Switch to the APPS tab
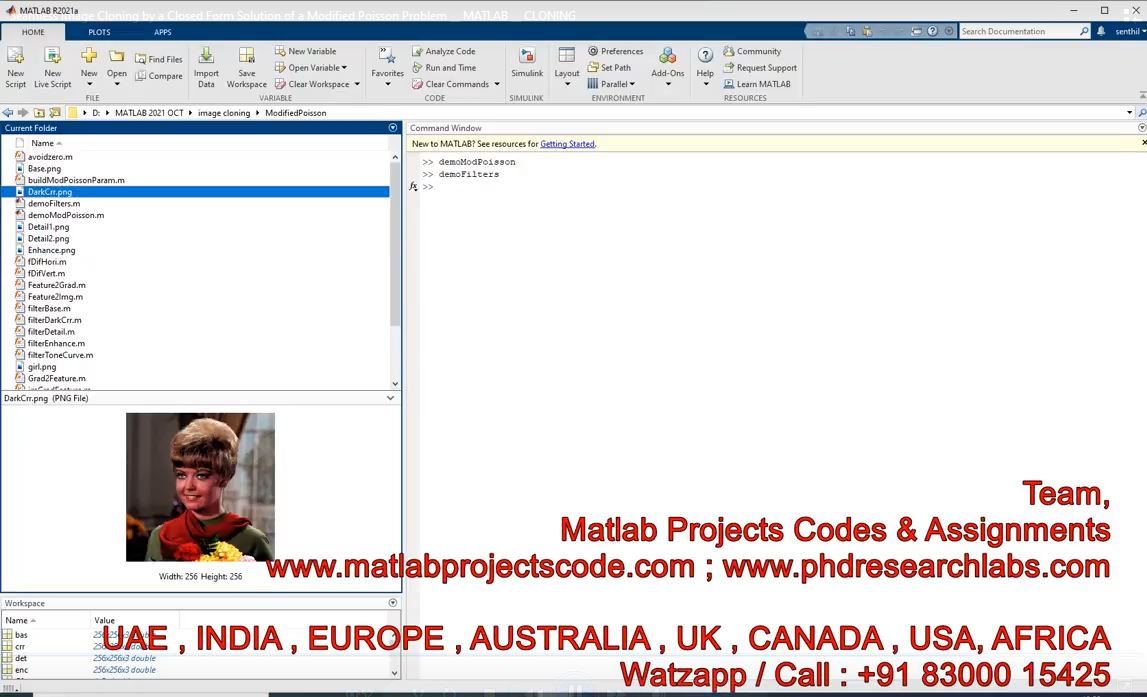 coord(162,32)
